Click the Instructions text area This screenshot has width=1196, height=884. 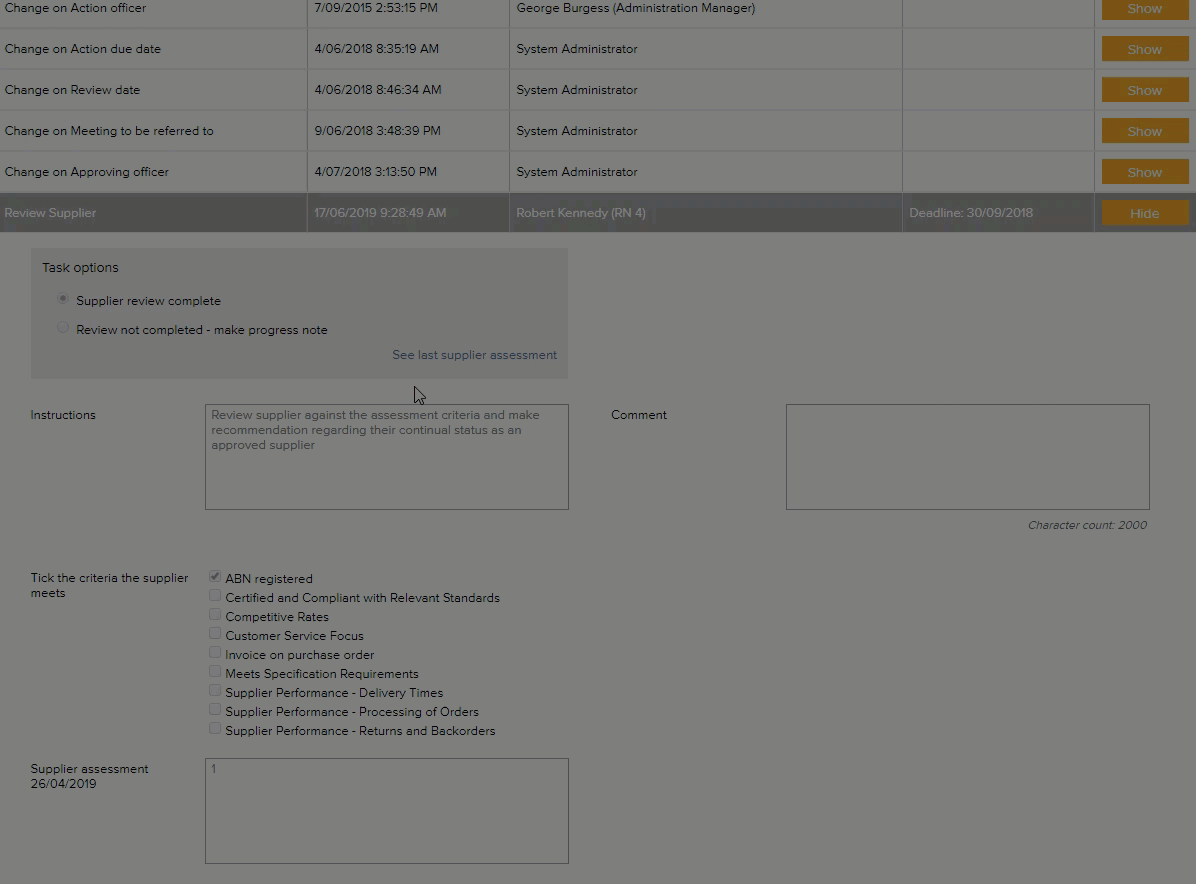(x=386, y=457)
